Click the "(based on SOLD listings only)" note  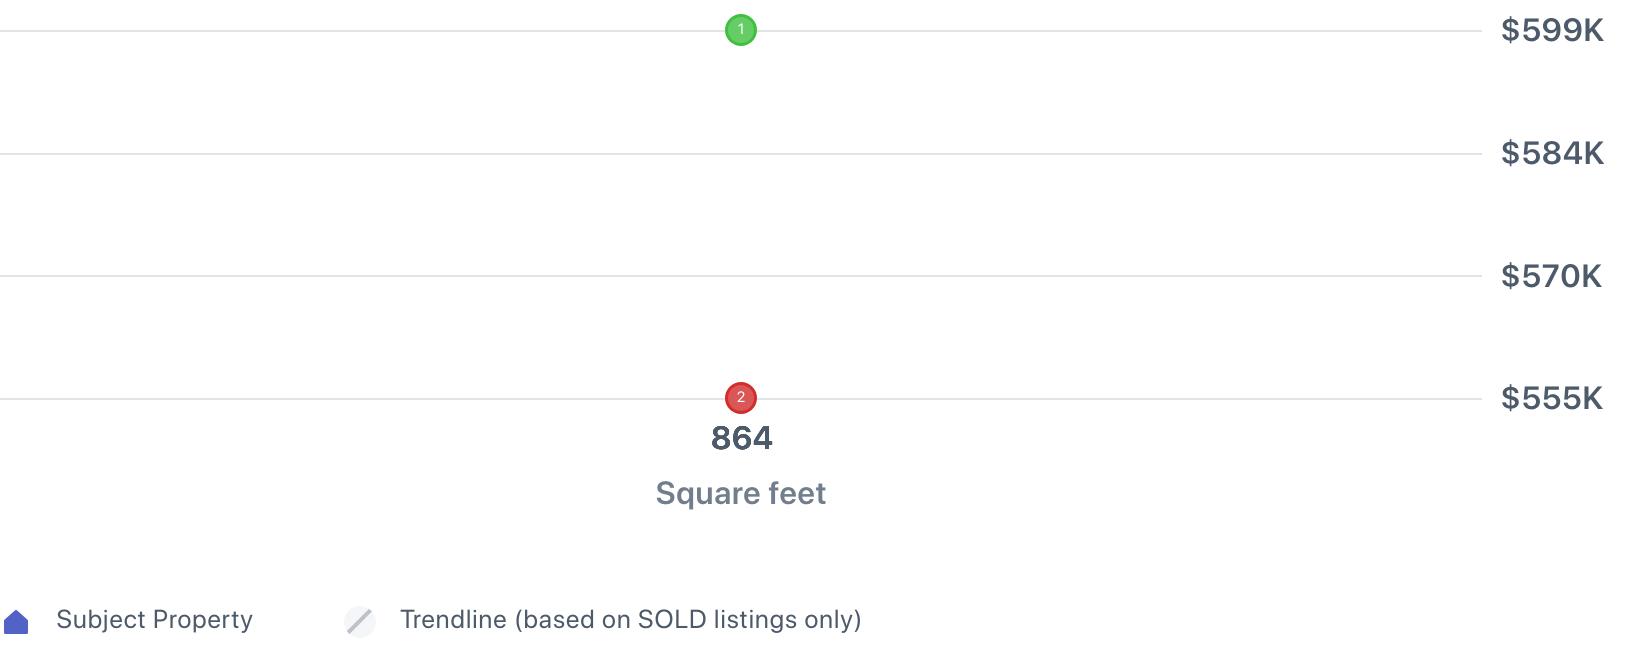[688, 620]
